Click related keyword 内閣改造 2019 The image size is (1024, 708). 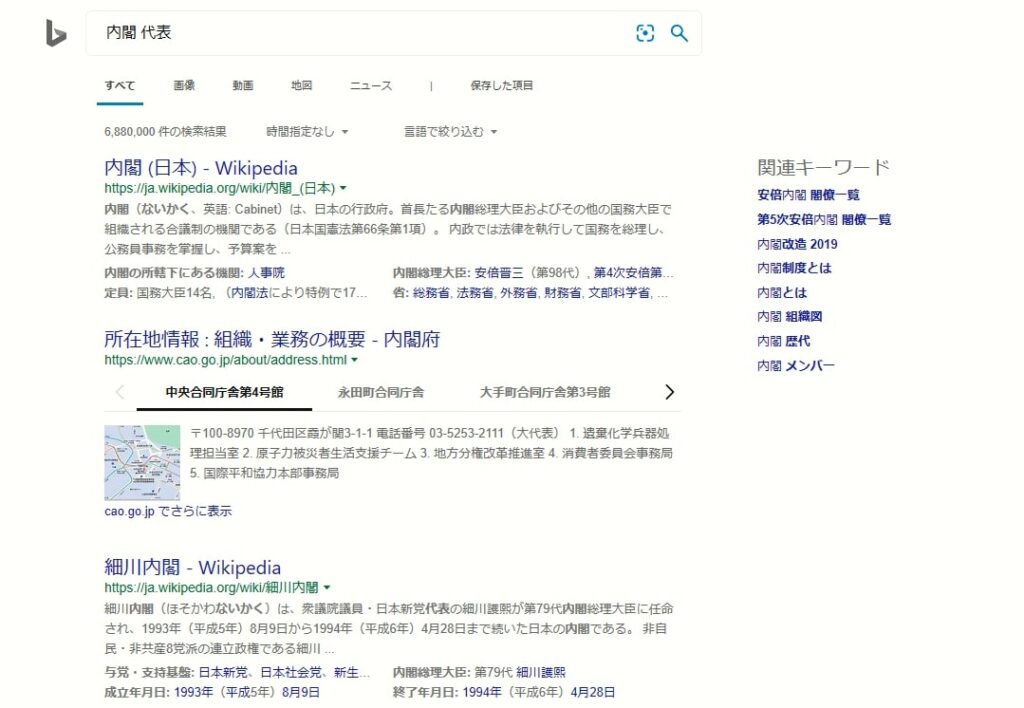point(797,244)
